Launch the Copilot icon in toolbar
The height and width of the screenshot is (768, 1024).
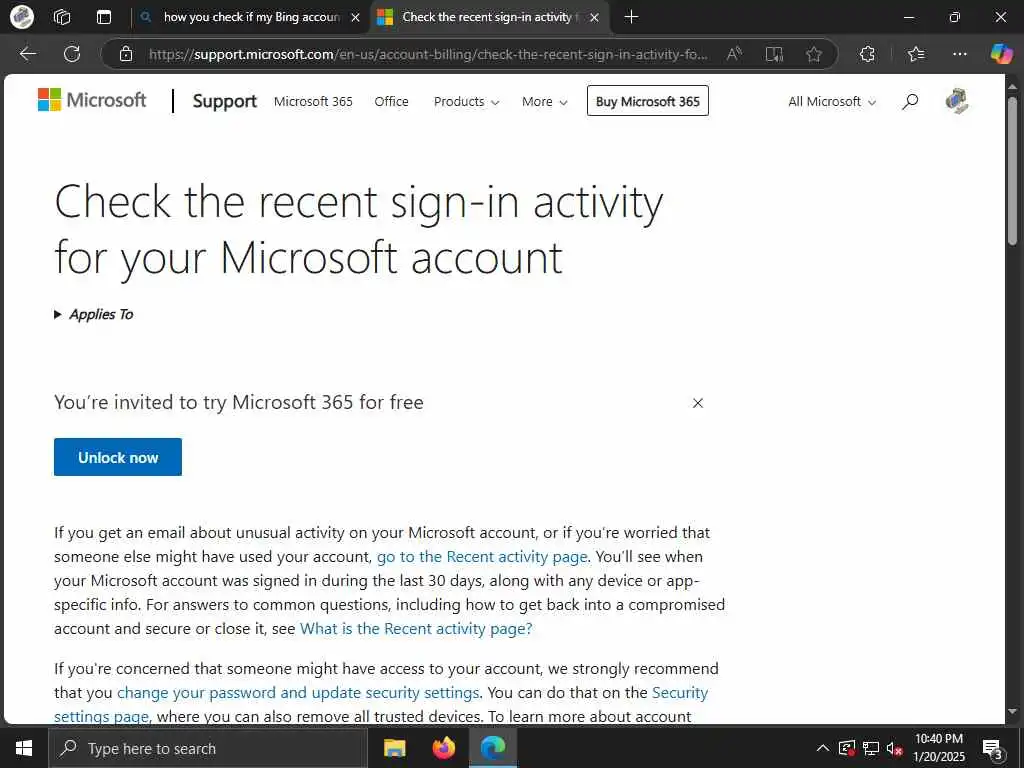[x=1001, y=54]
